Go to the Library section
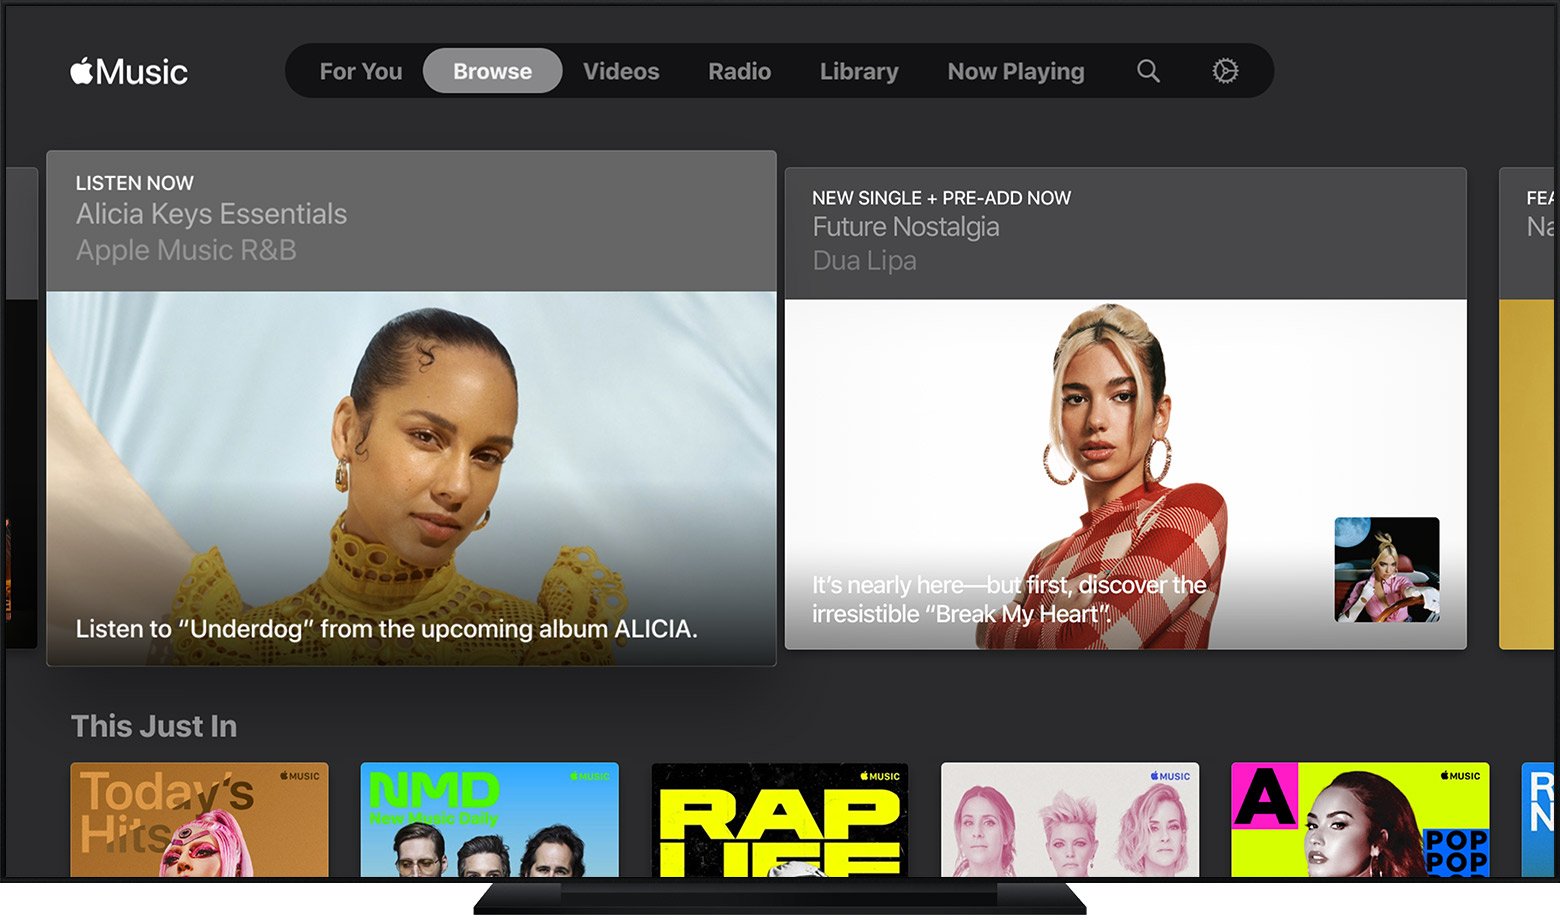The height and width of the screenshot is (920, 1560). 858,71
